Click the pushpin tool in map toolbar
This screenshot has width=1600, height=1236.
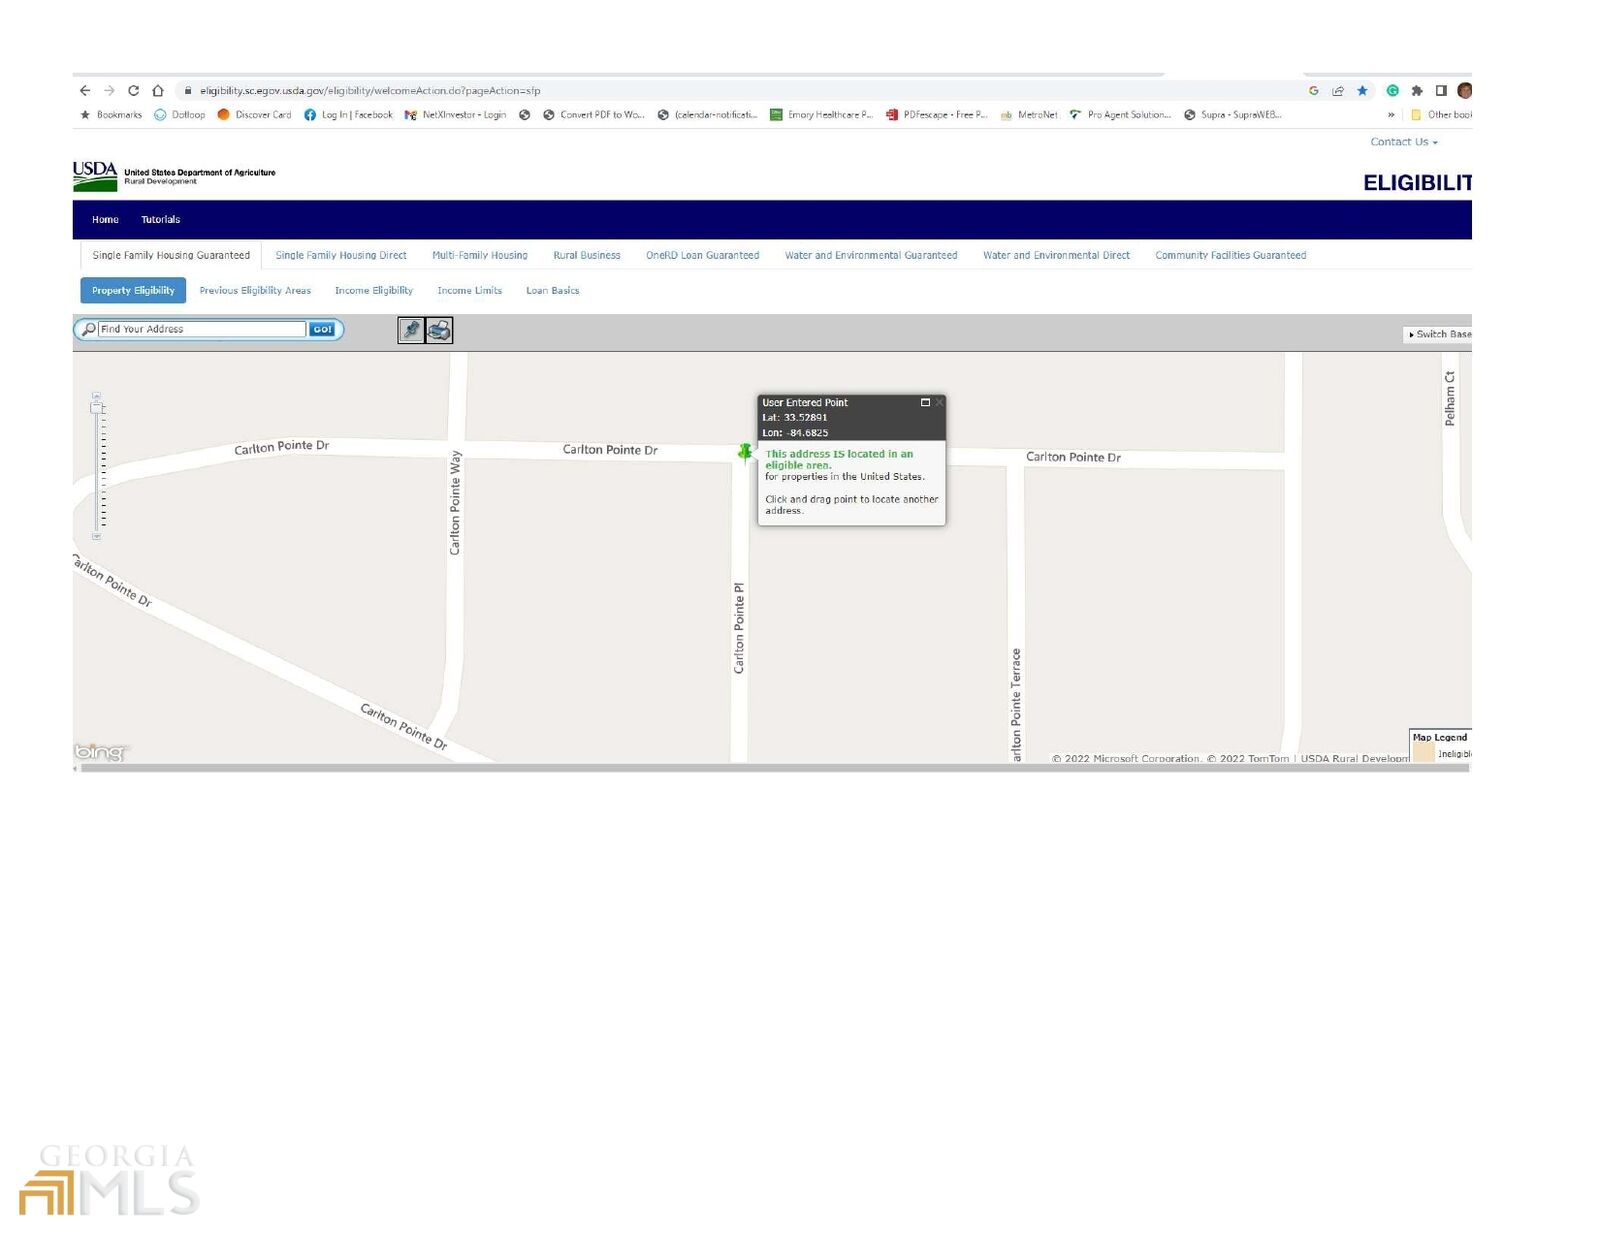click(x=411, y=330)
